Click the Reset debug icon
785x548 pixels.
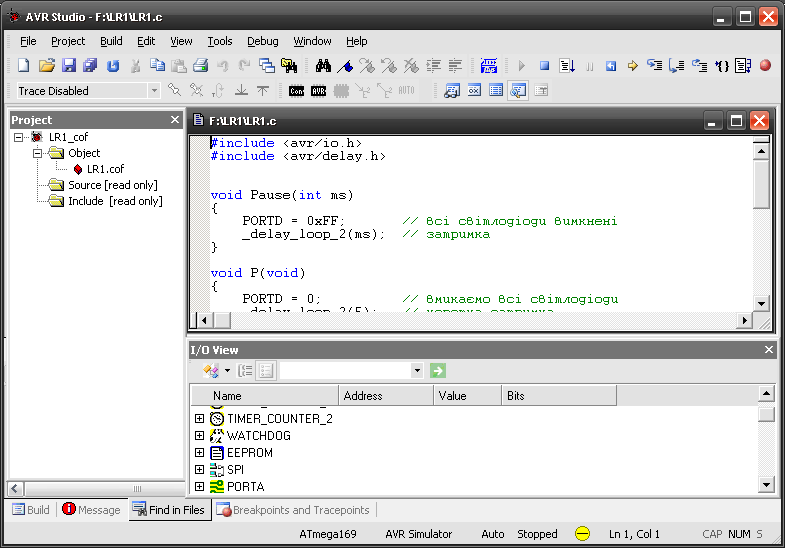pyautogui.click(x=611, y=66)
